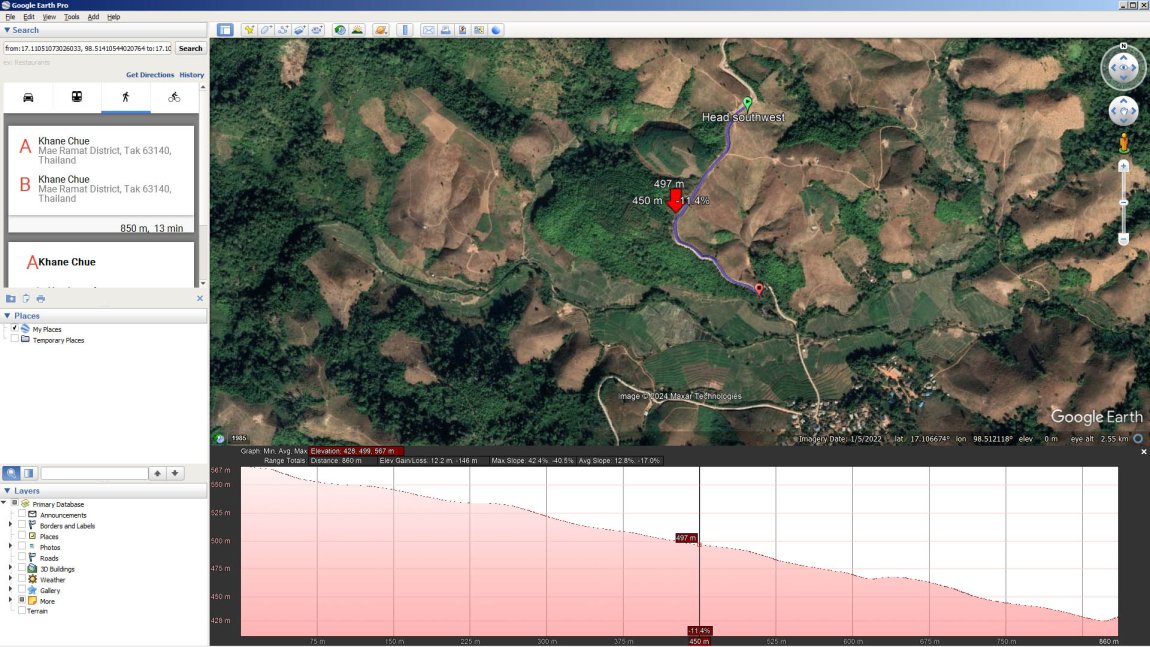Viewport: 1150px width, 647px height.
Task: Open the Ruler measurement tool
Action: tap(405, 29)
